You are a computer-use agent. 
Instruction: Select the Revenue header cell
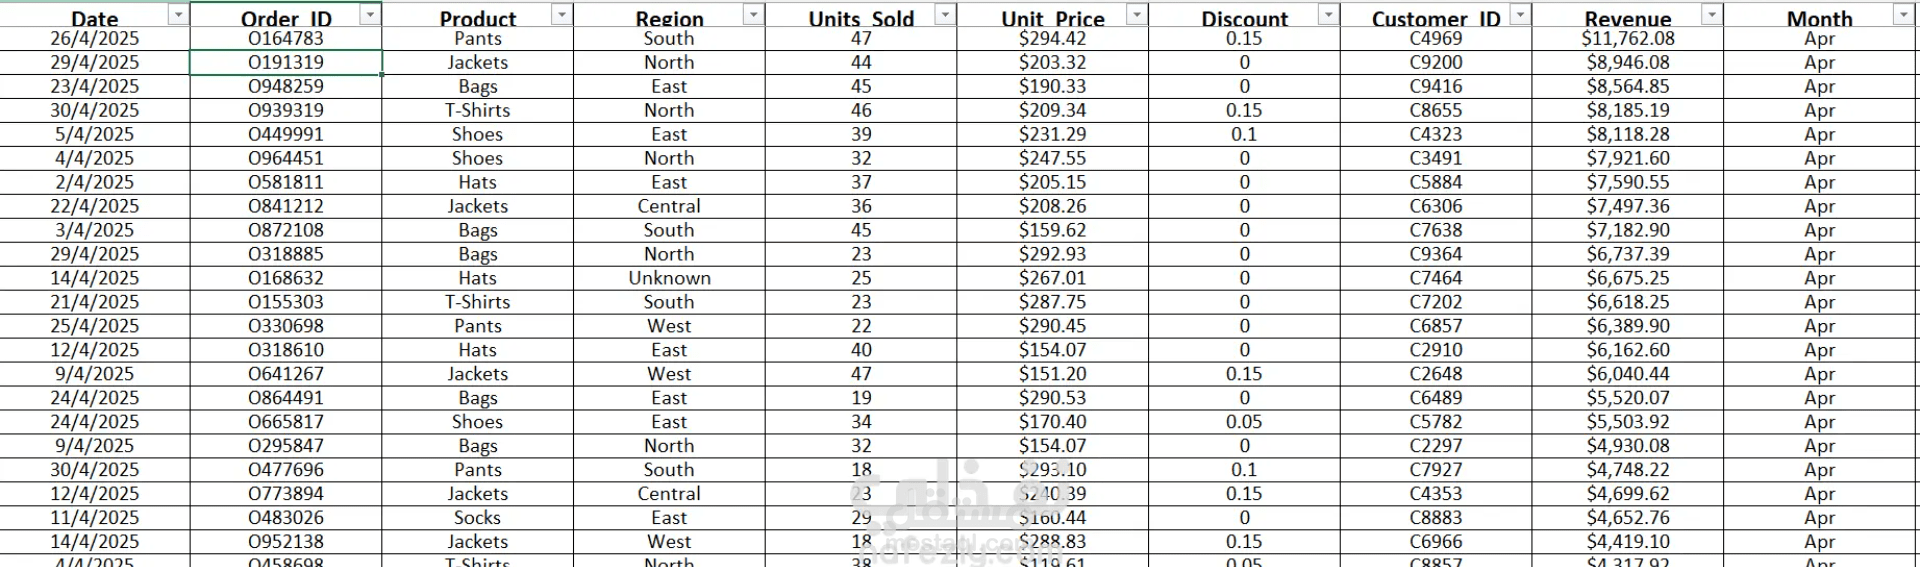click(x=1628, y=14)
